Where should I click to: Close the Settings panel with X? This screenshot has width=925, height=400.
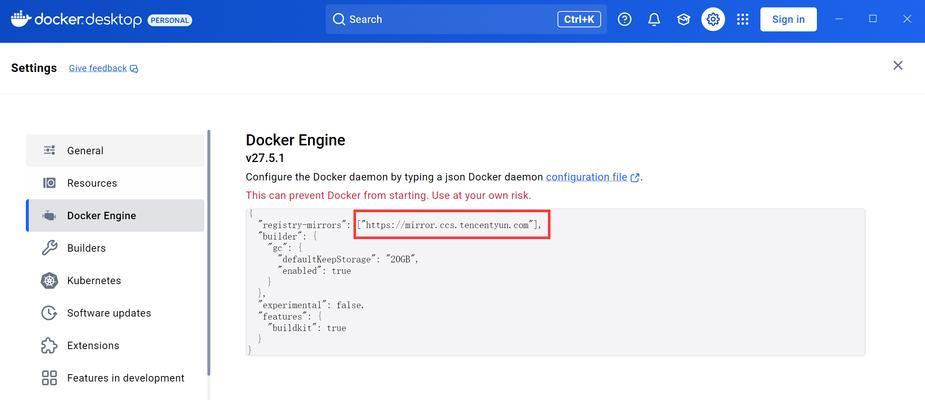(897, 65)
